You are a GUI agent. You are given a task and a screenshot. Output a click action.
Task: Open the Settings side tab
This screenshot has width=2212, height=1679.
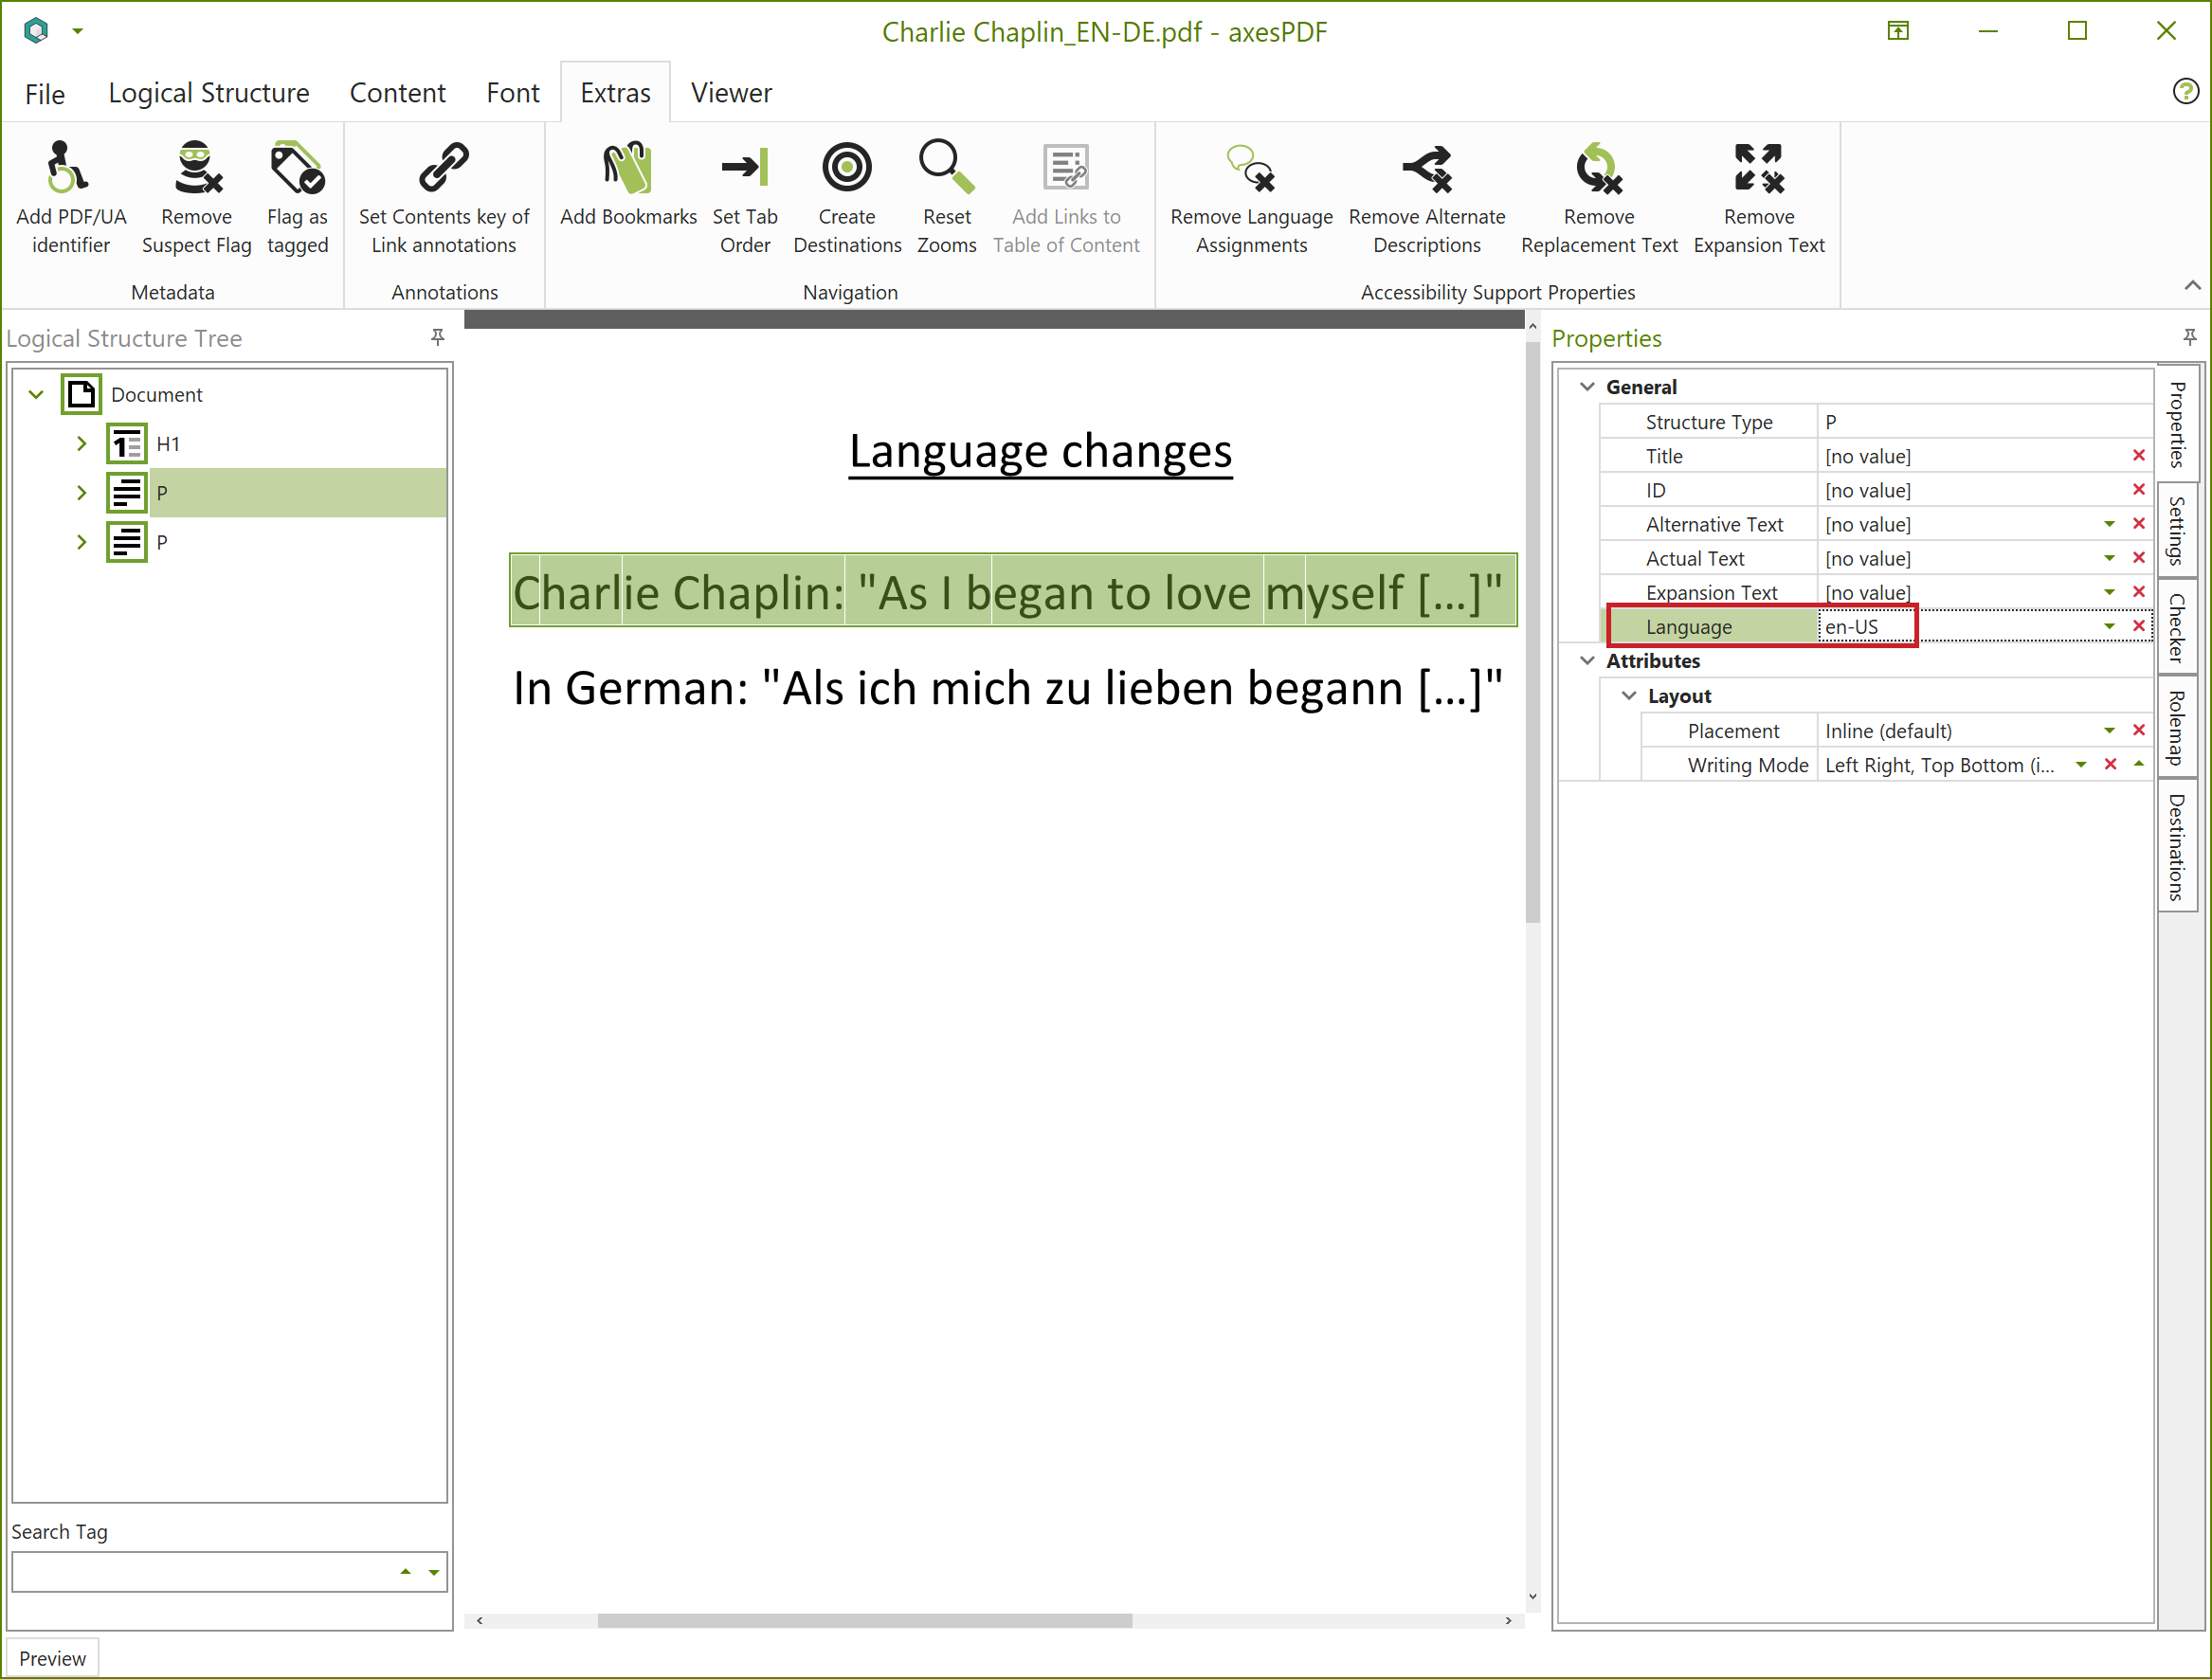click(x=2177, y=530)
